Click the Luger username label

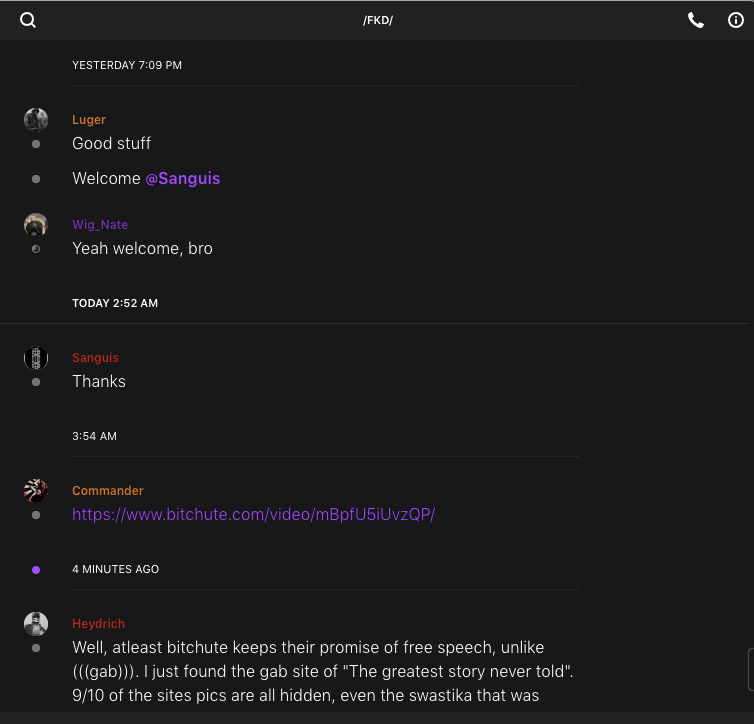(x=89, y=120)
